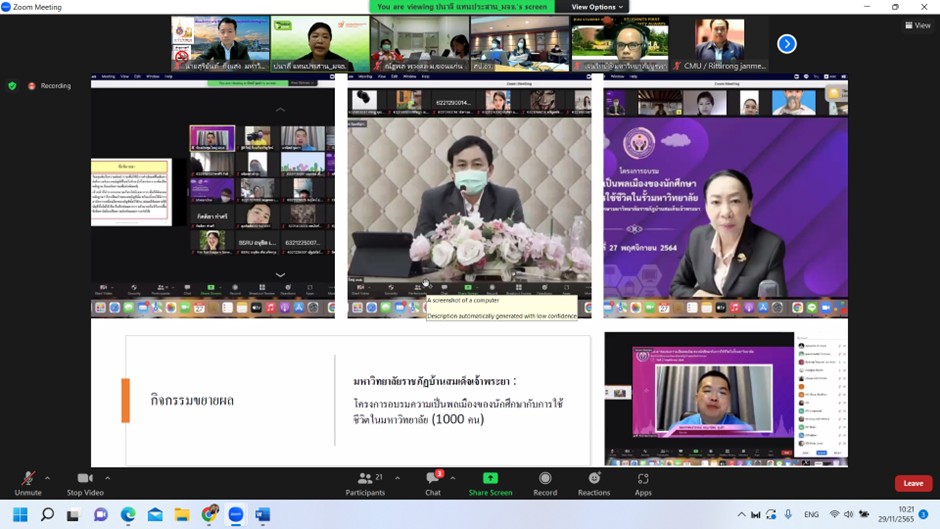The height and width of the screenshot is (529, 940).
Task: Open Windows Start menu
Action: (20, 515)
